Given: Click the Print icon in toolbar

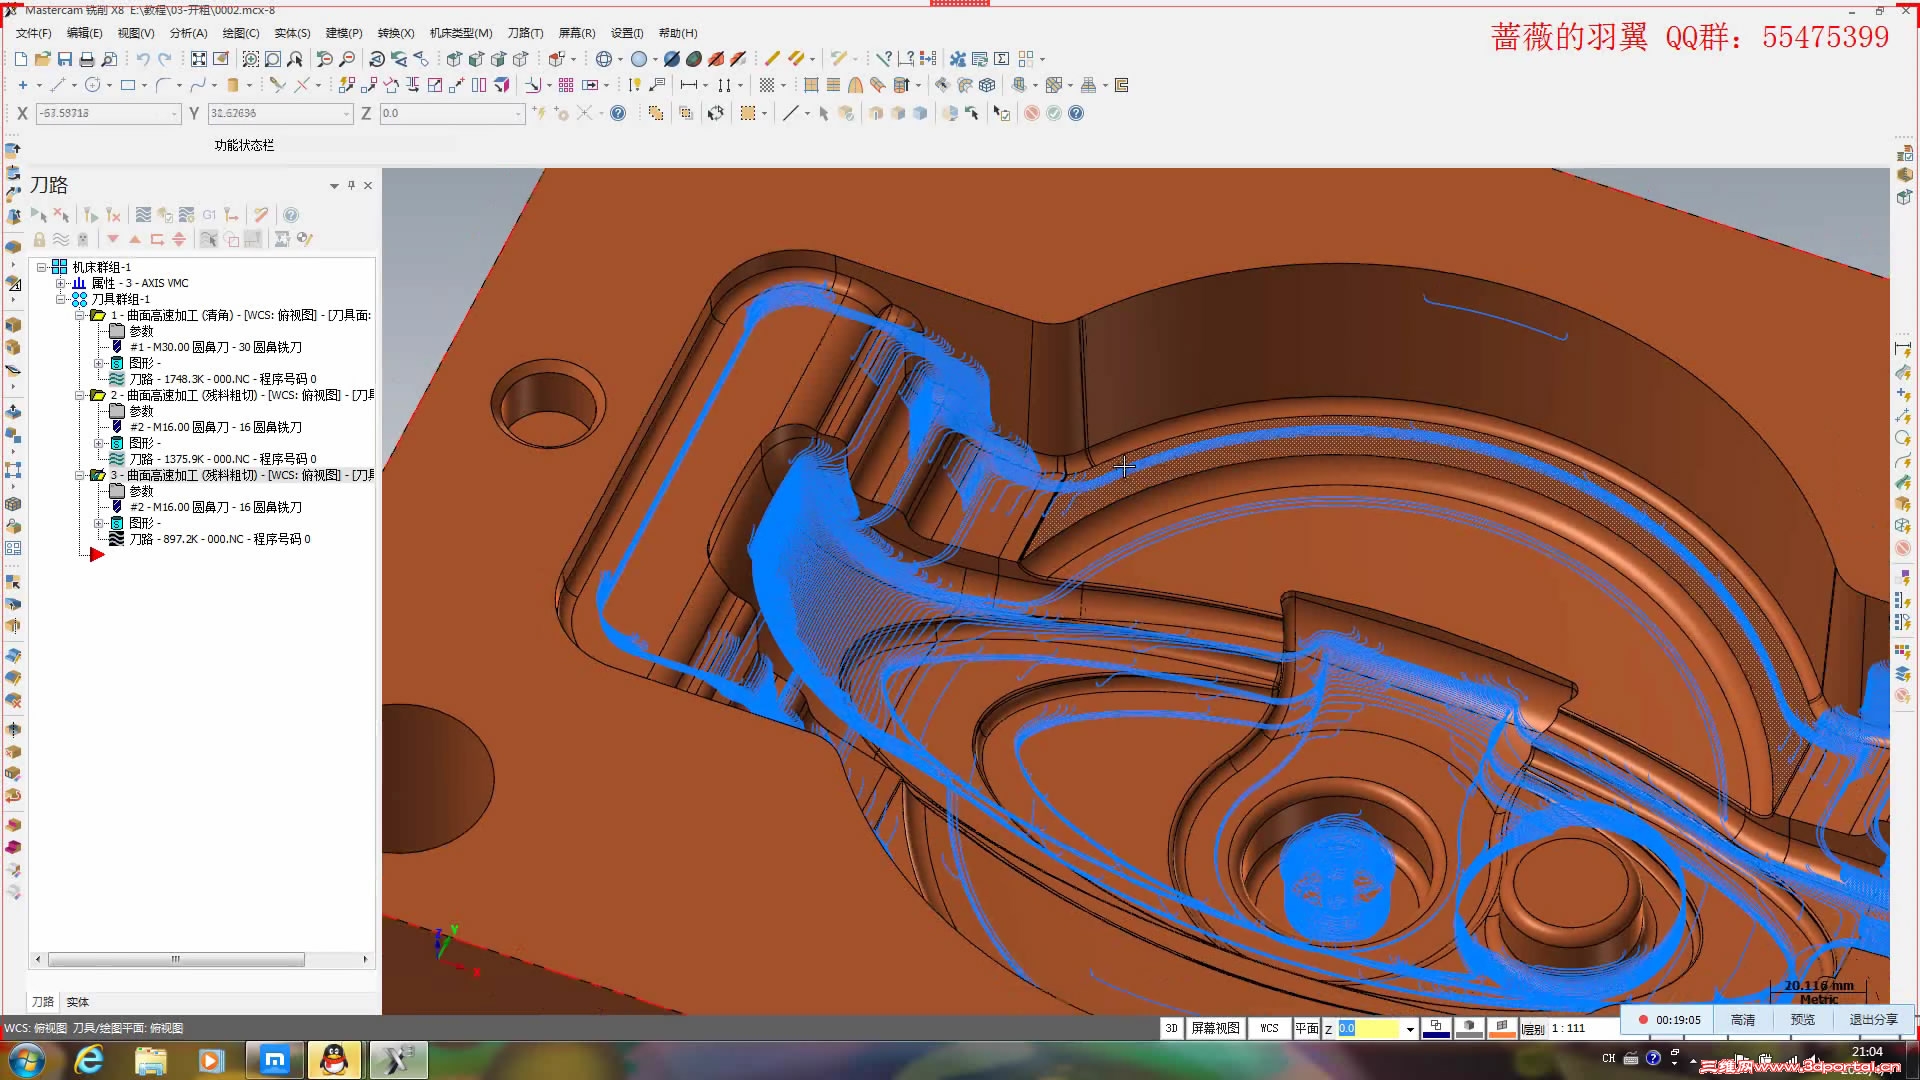Looking at the screenshot, I should coord(87,59).
